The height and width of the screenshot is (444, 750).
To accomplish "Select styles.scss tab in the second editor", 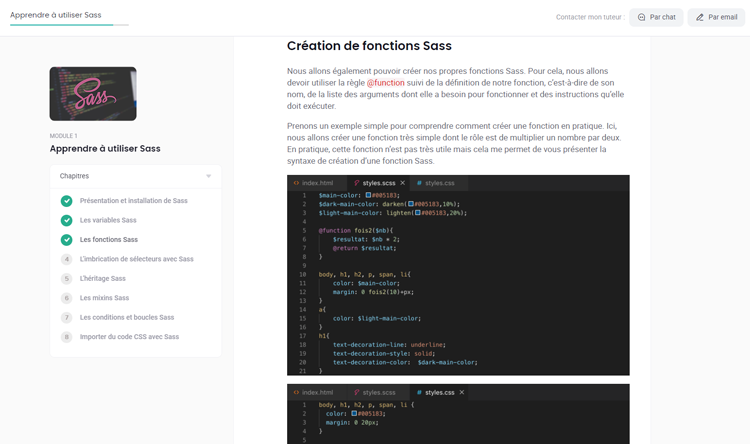I will tap(378, 392).
